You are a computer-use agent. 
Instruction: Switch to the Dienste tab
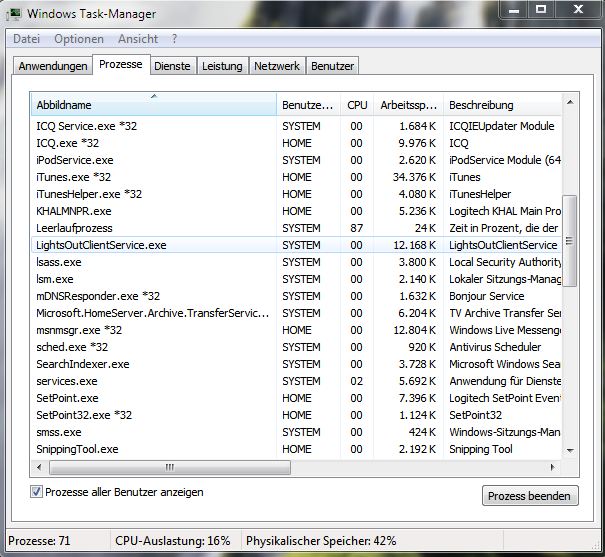tap(172, 66)
